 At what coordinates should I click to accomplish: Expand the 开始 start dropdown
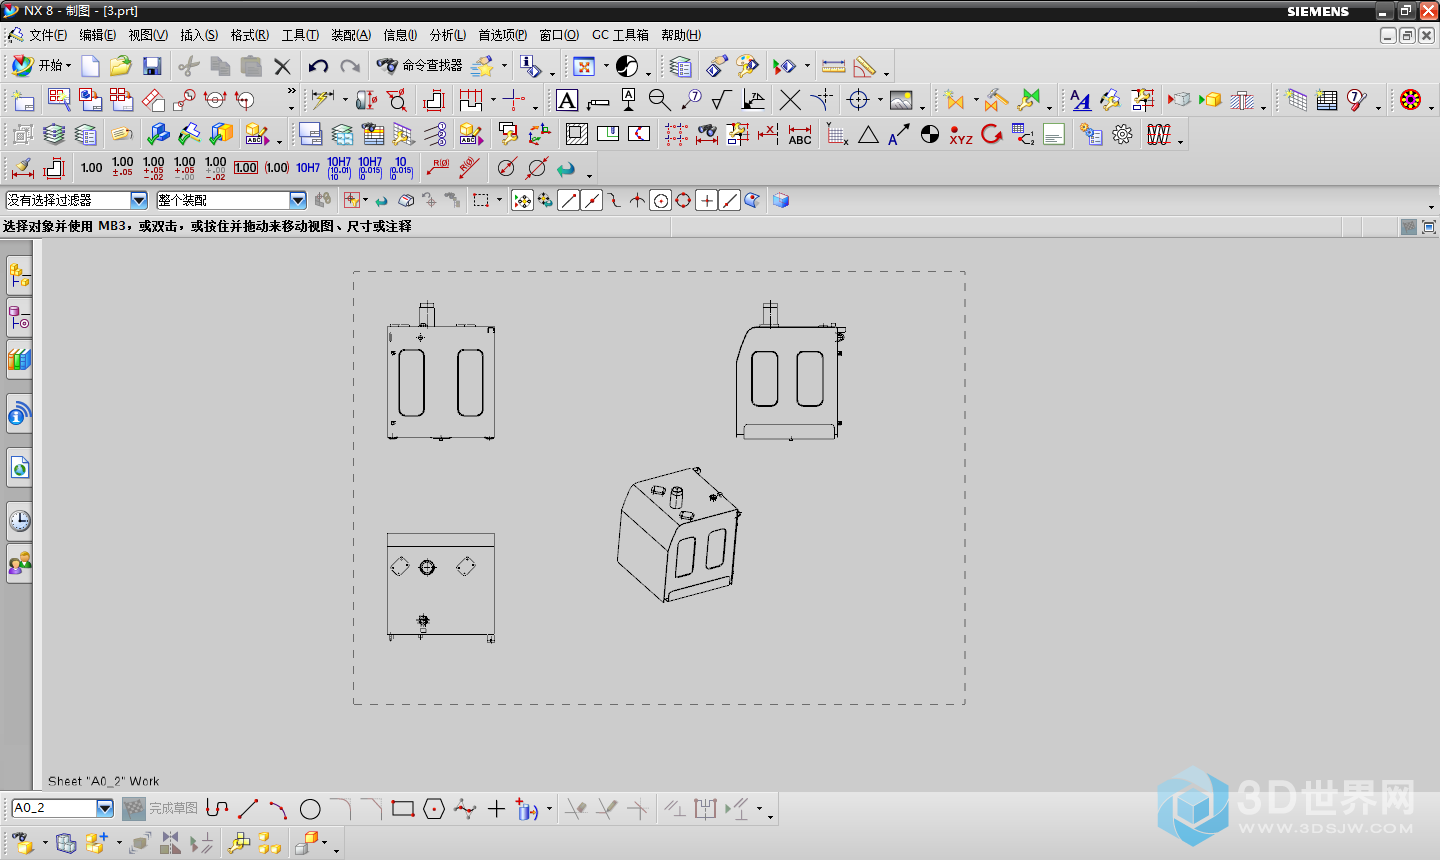[x=69, y=66]
